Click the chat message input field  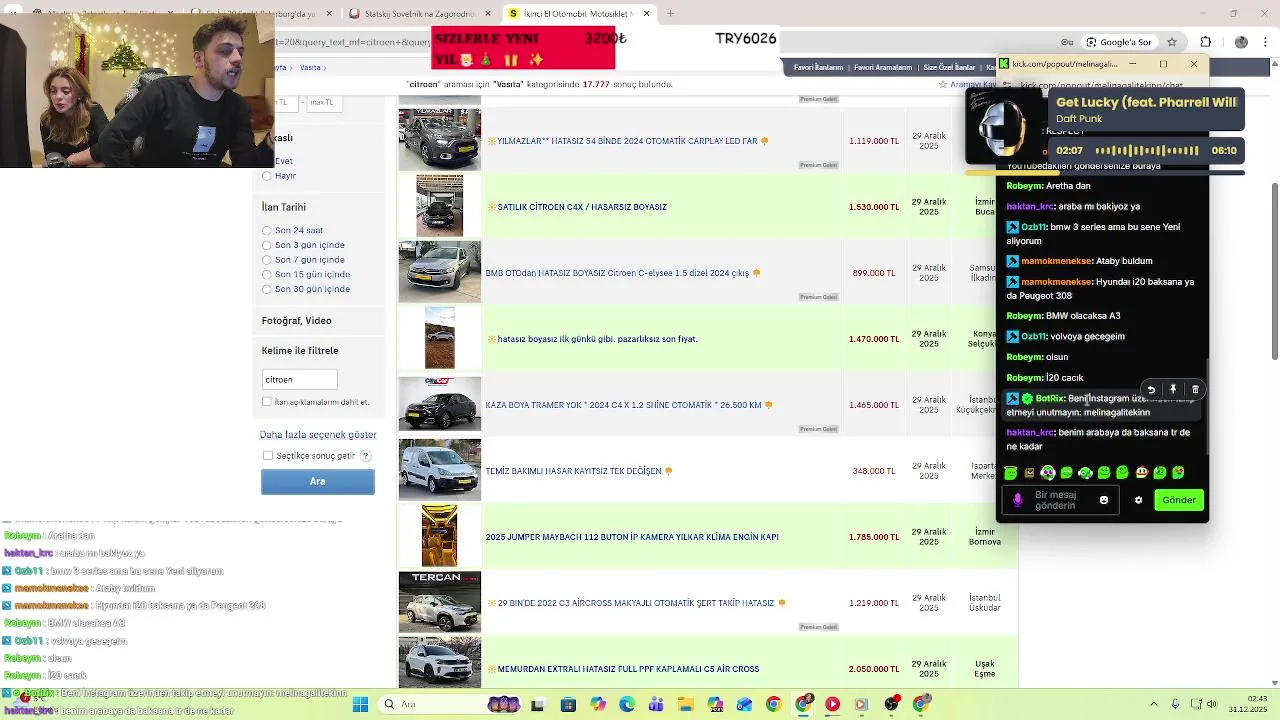tap(1060, 500)
